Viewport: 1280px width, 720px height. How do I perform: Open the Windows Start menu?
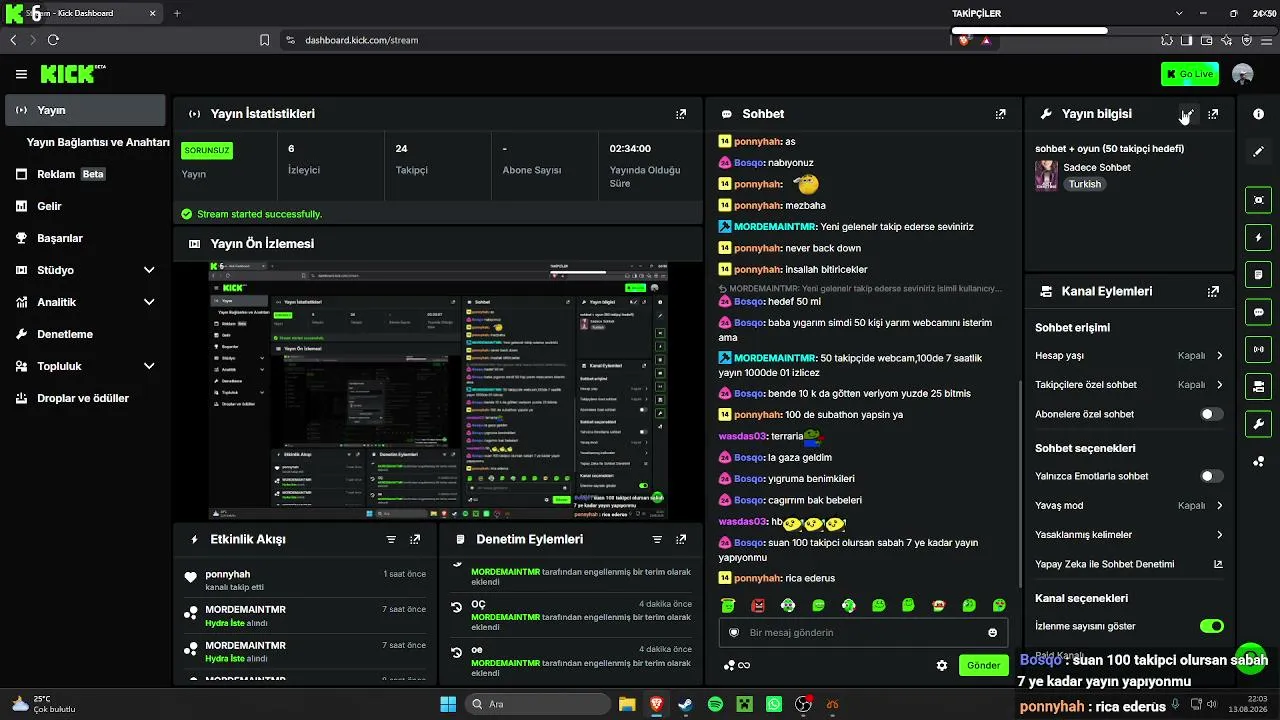tap(448, 704)
